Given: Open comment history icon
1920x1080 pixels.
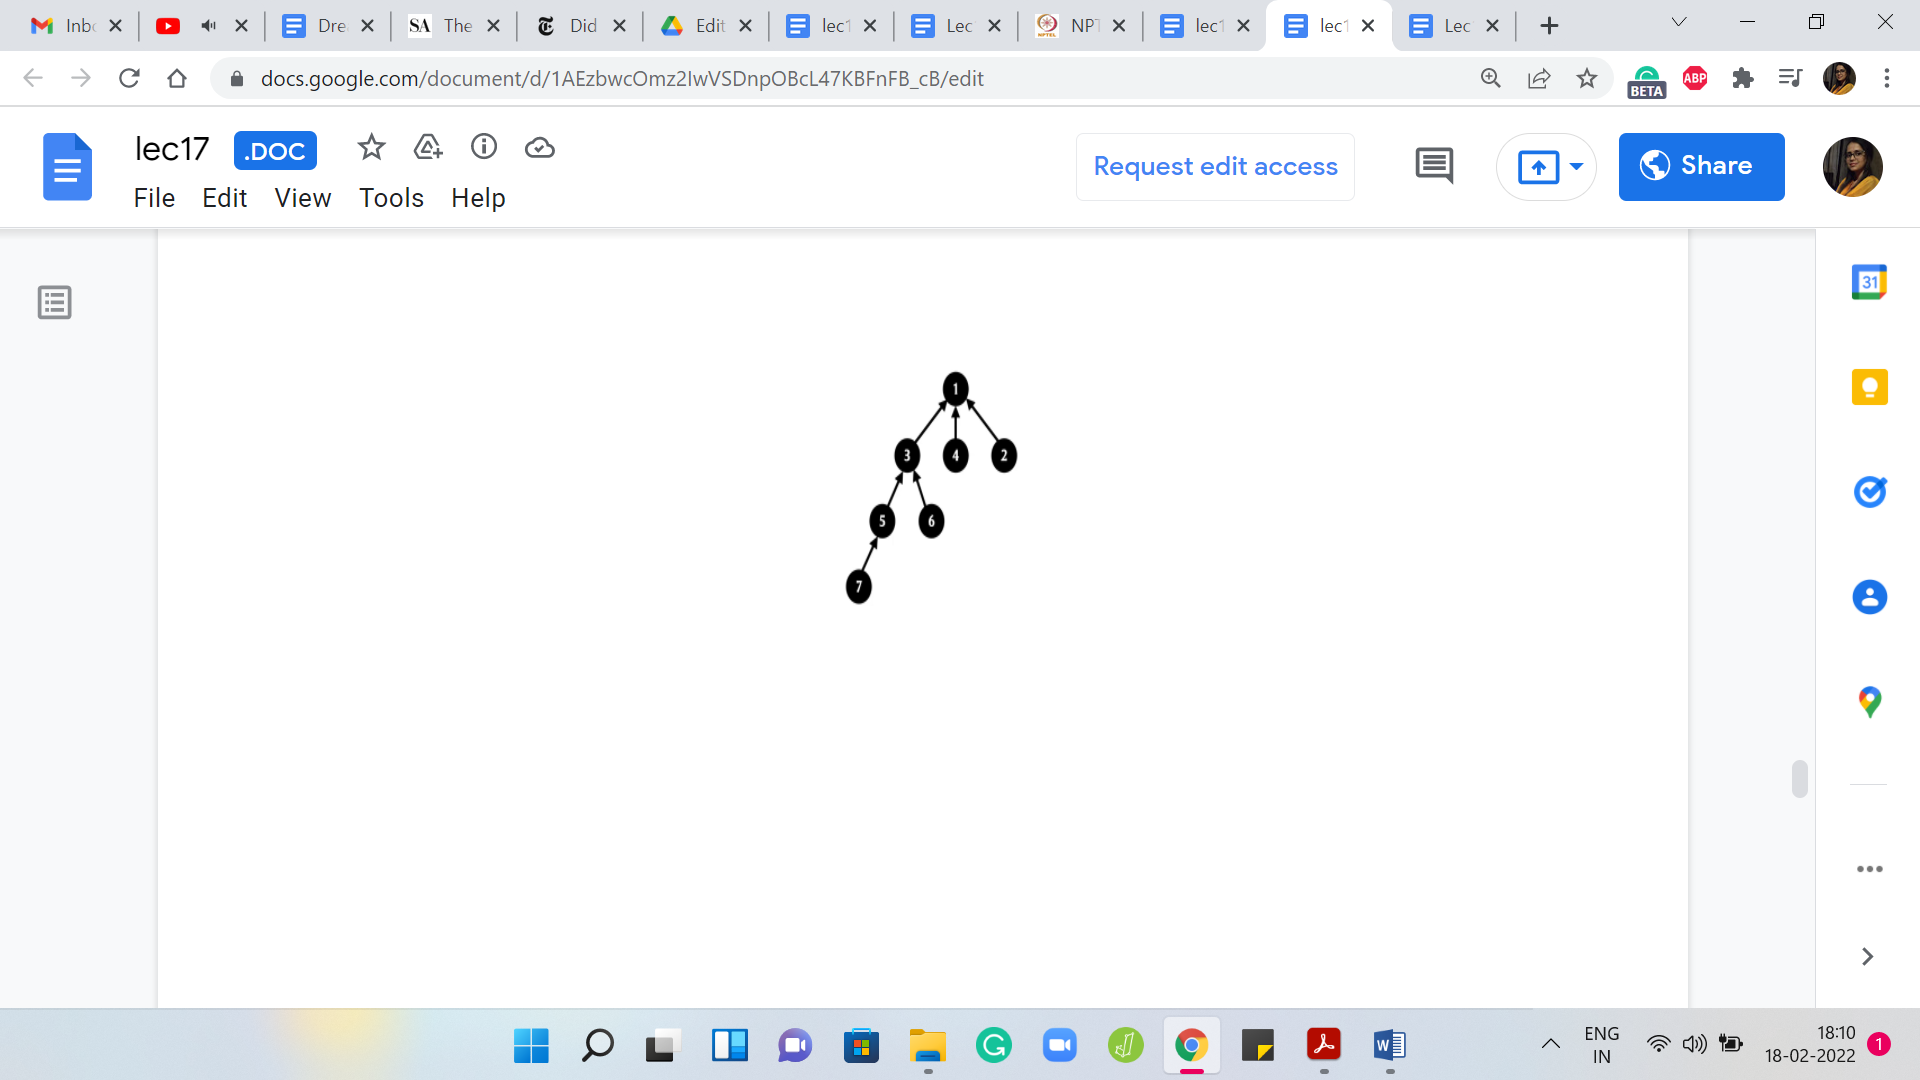Looking at the screenshot, I should click(x=1434, y=166).
